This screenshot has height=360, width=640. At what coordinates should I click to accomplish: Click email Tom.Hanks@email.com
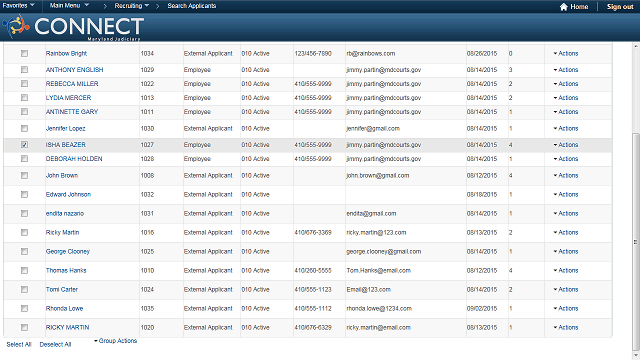[x=378, y=271]
